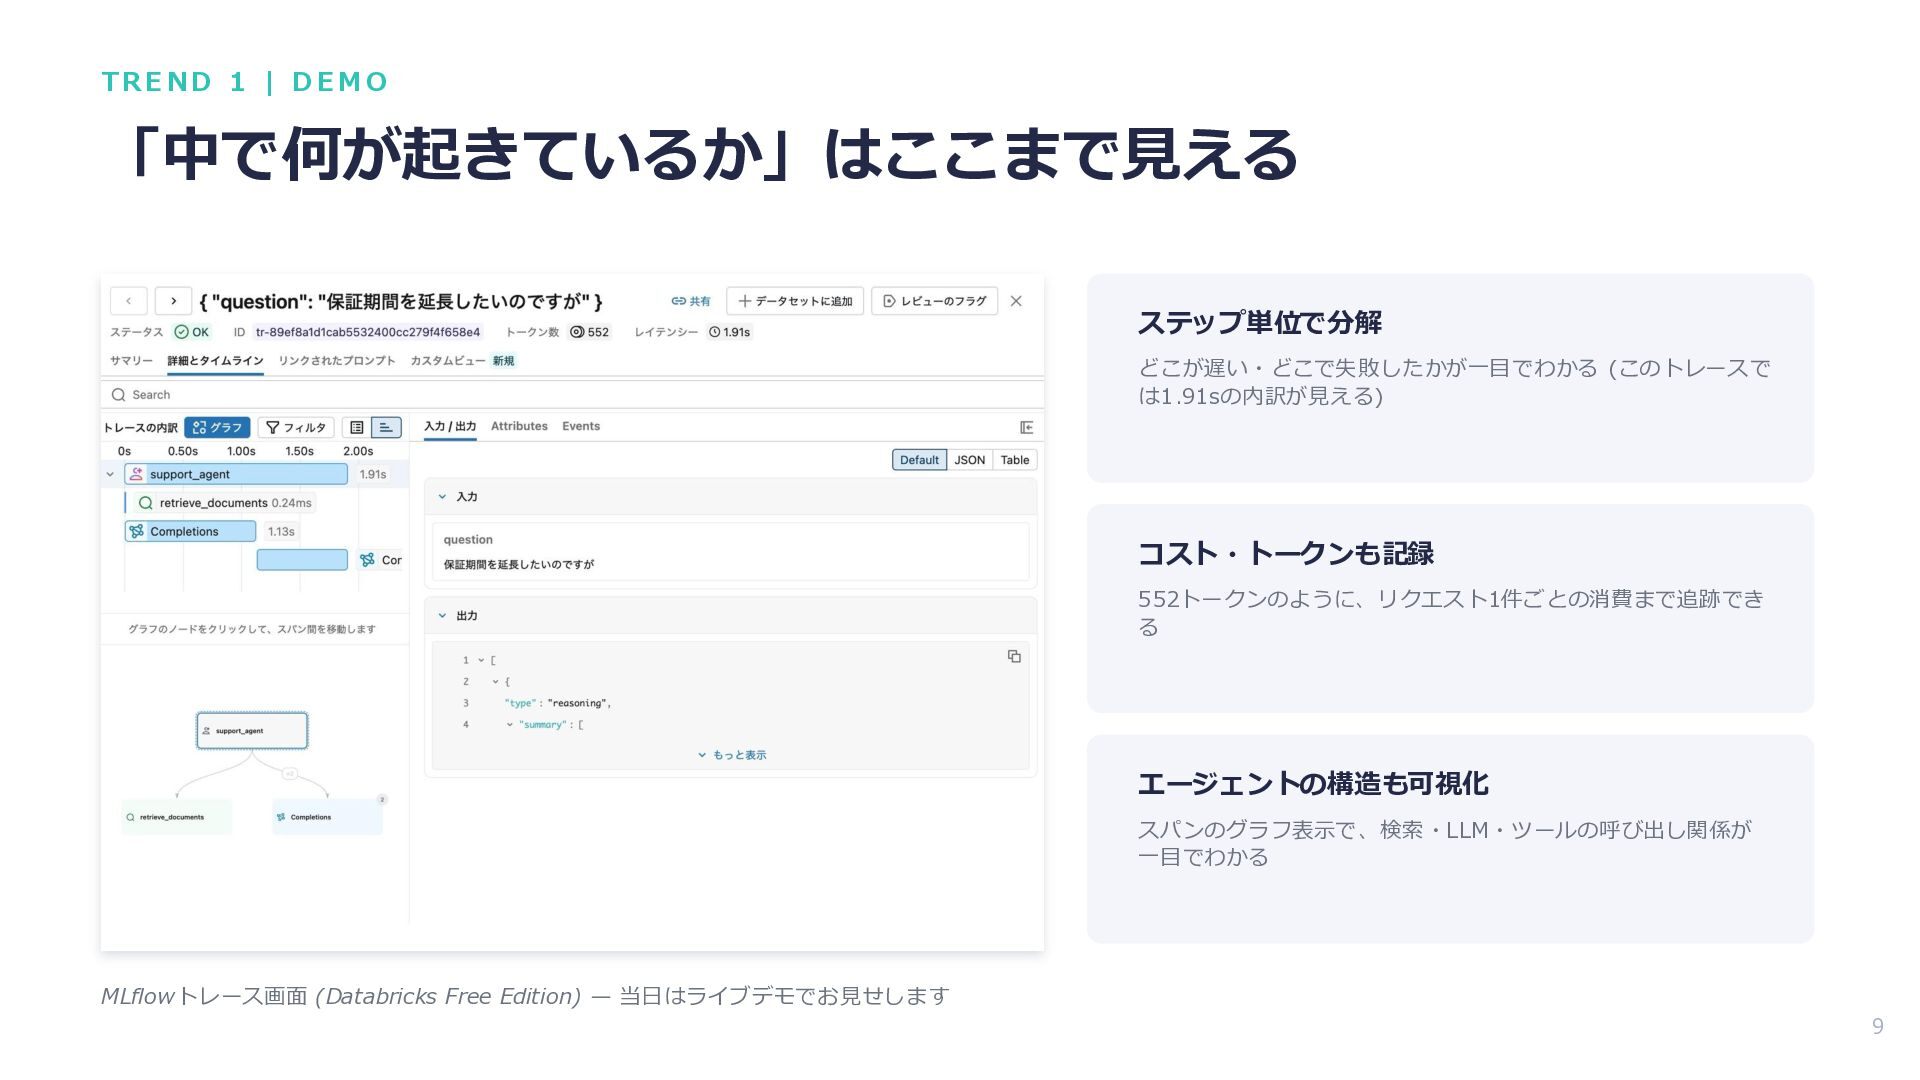Open the フィルタ filter button
The height and width of the screenshot is (1080, 1920).
pos(296,428)
